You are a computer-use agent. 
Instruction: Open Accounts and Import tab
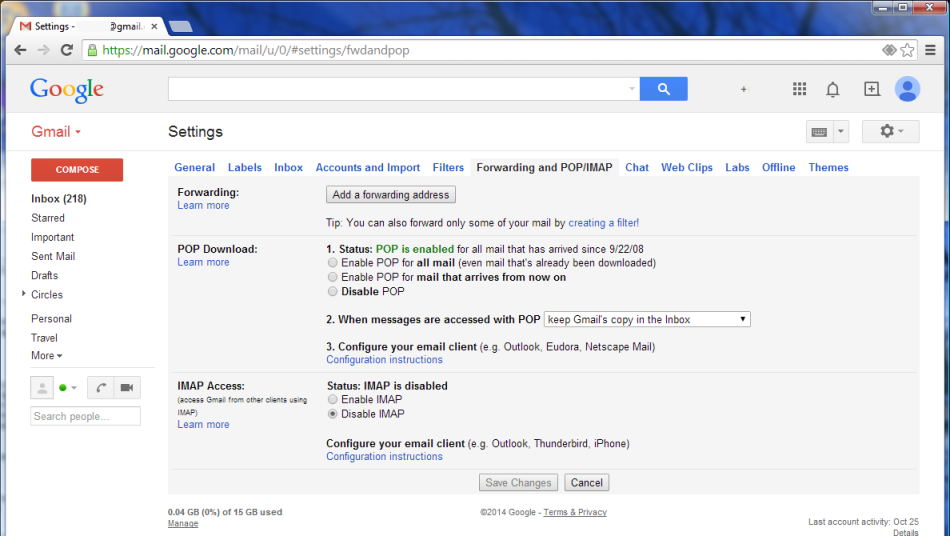click(368, 167)
